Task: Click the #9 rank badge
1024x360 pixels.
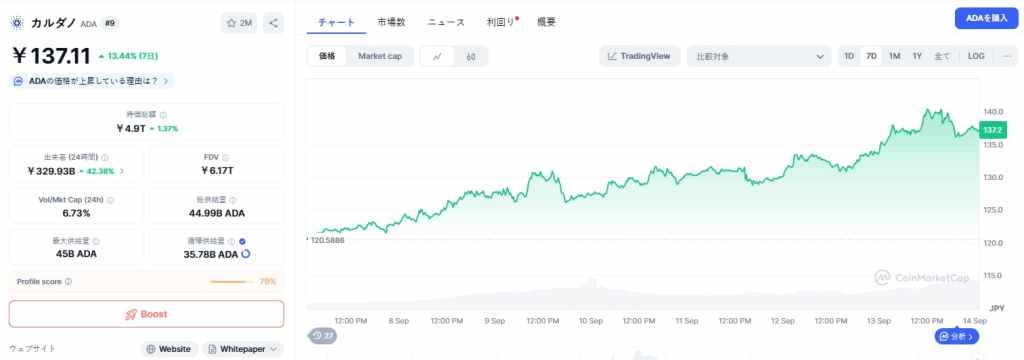Action: pyautogui.click(x=110, y=24)
